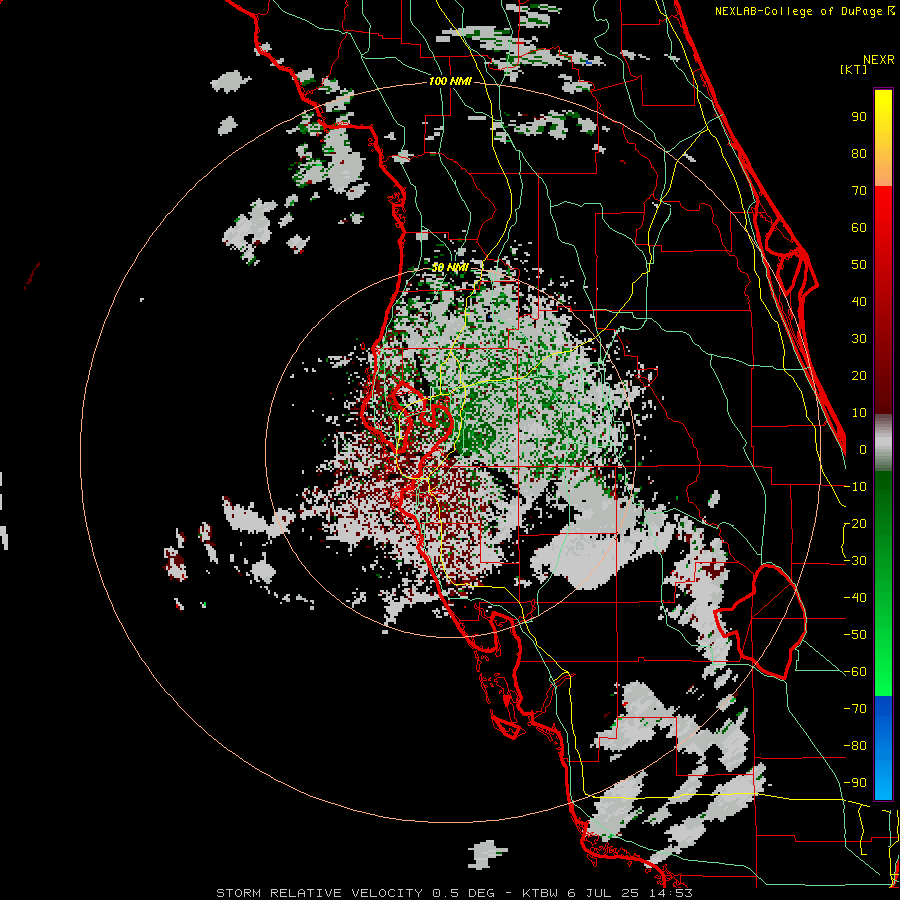Click the -80 scale value
The width and height of the screenshot is (900, 900).
tap(855, 746)
